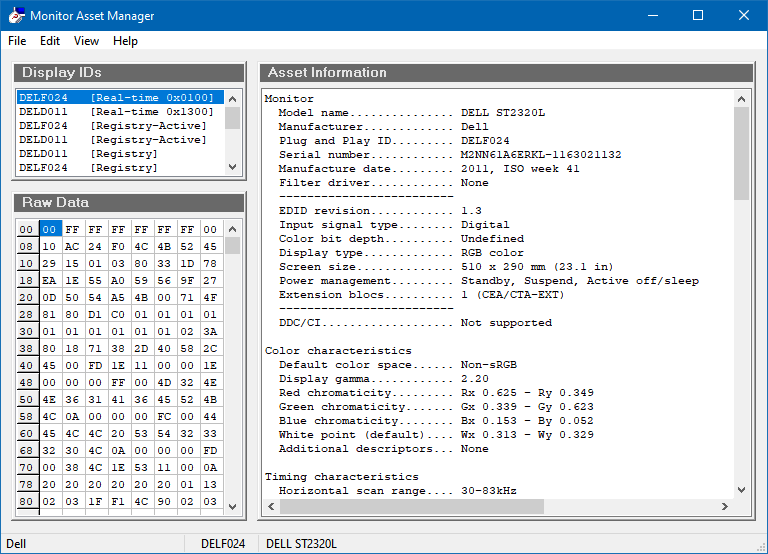Click raw data row offset 58

(x=26, y=416)
